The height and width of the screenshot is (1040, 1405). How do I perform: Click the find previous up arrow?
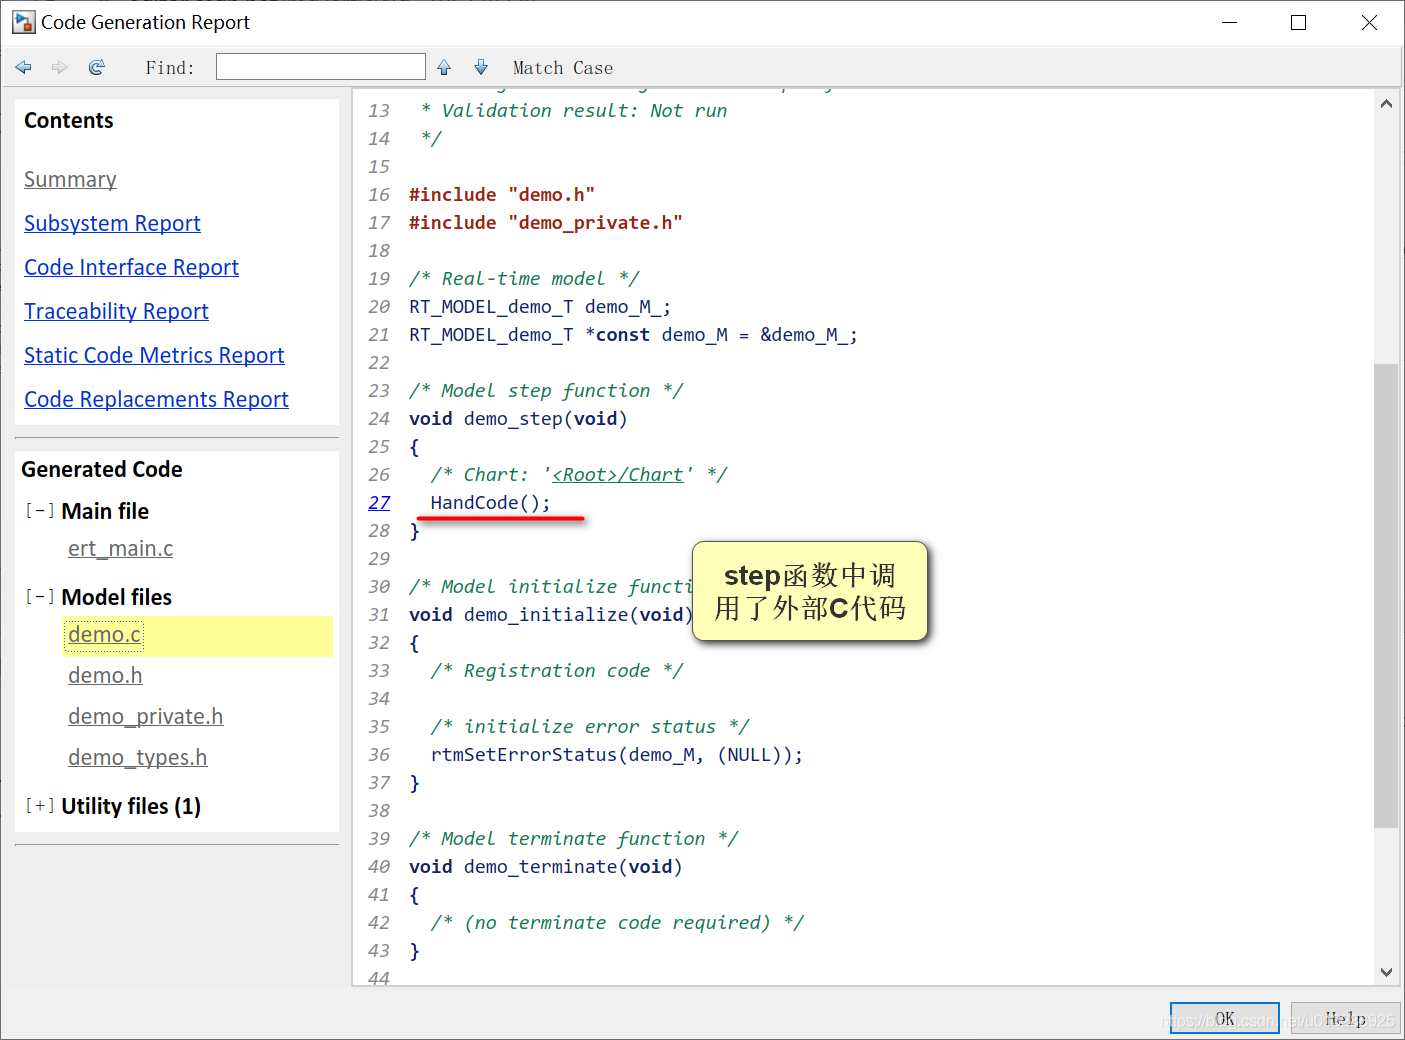pos(444,67)
